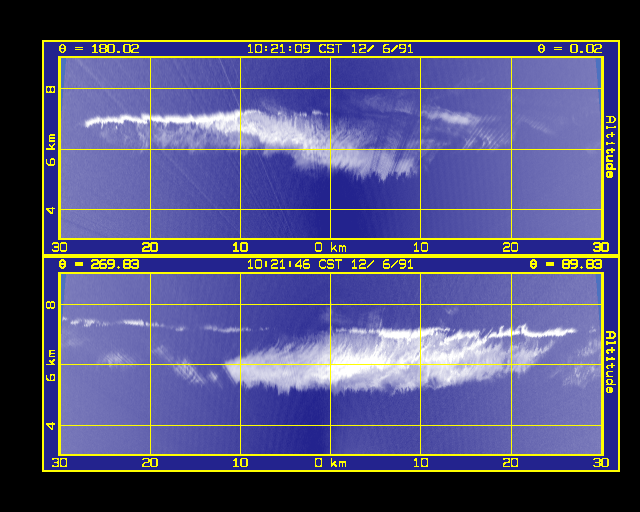Click the "6 km" altitude label in bottom plot
The width and height of the screenshot is (640, 512).
pos(51,365)
